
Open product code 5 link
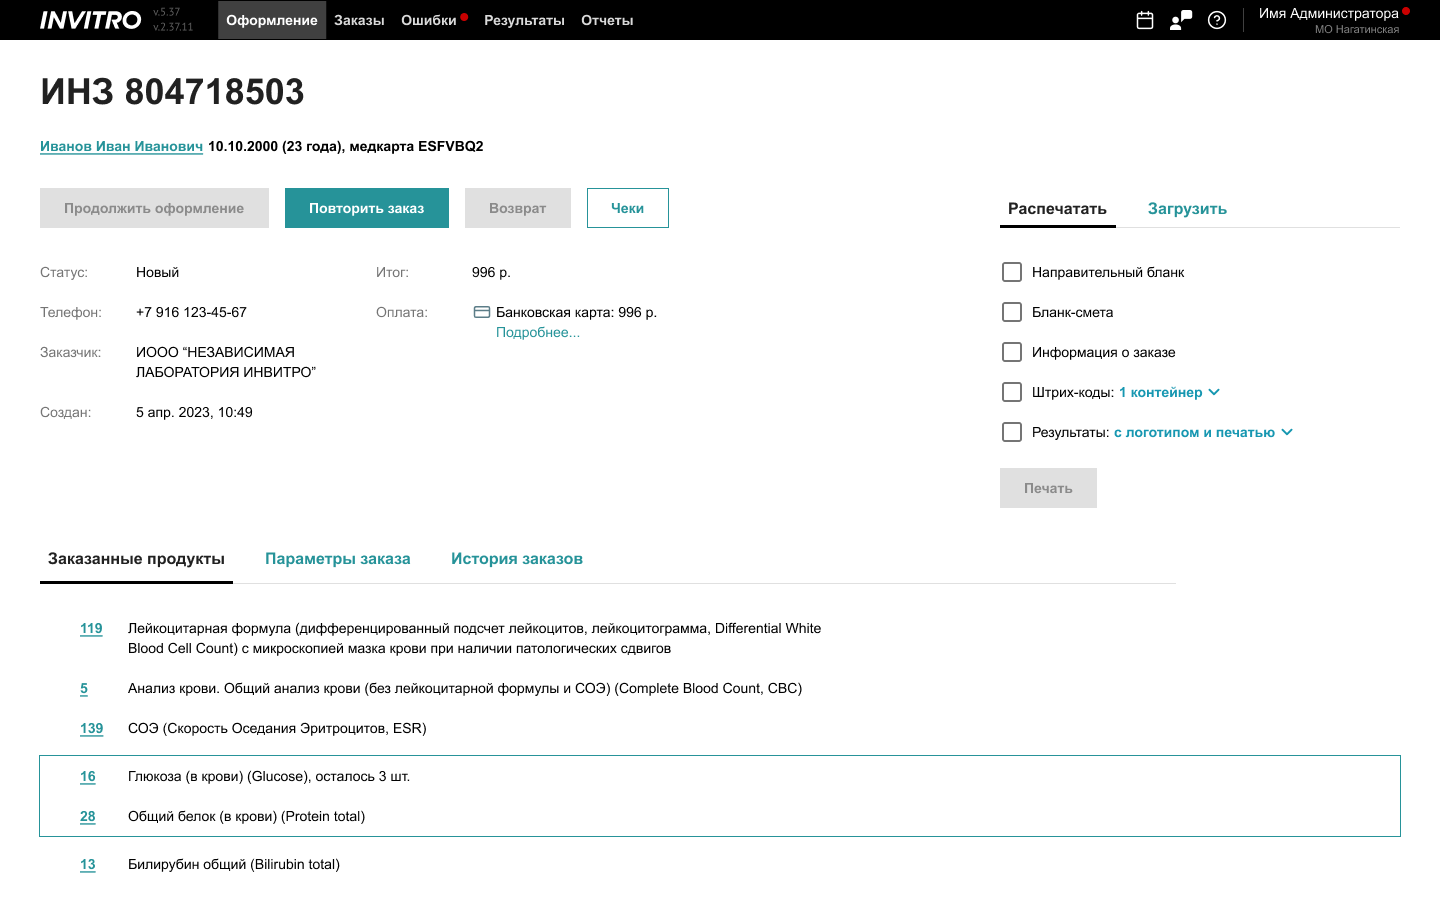(84, 688)
